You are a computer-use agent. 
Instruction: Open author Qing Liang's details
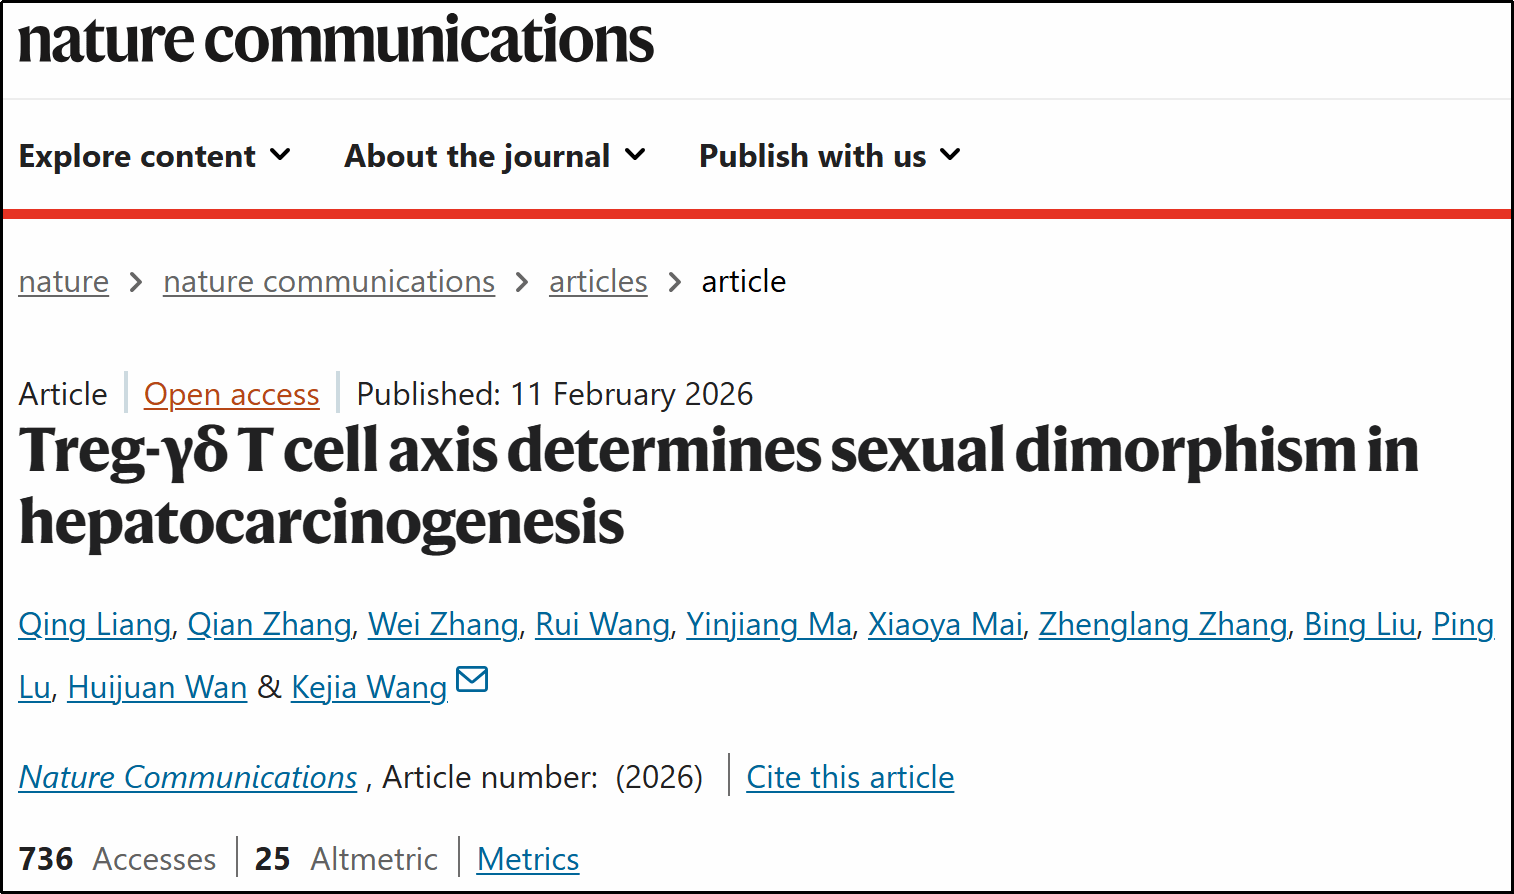pyautogui.click(x=95, y=625)
